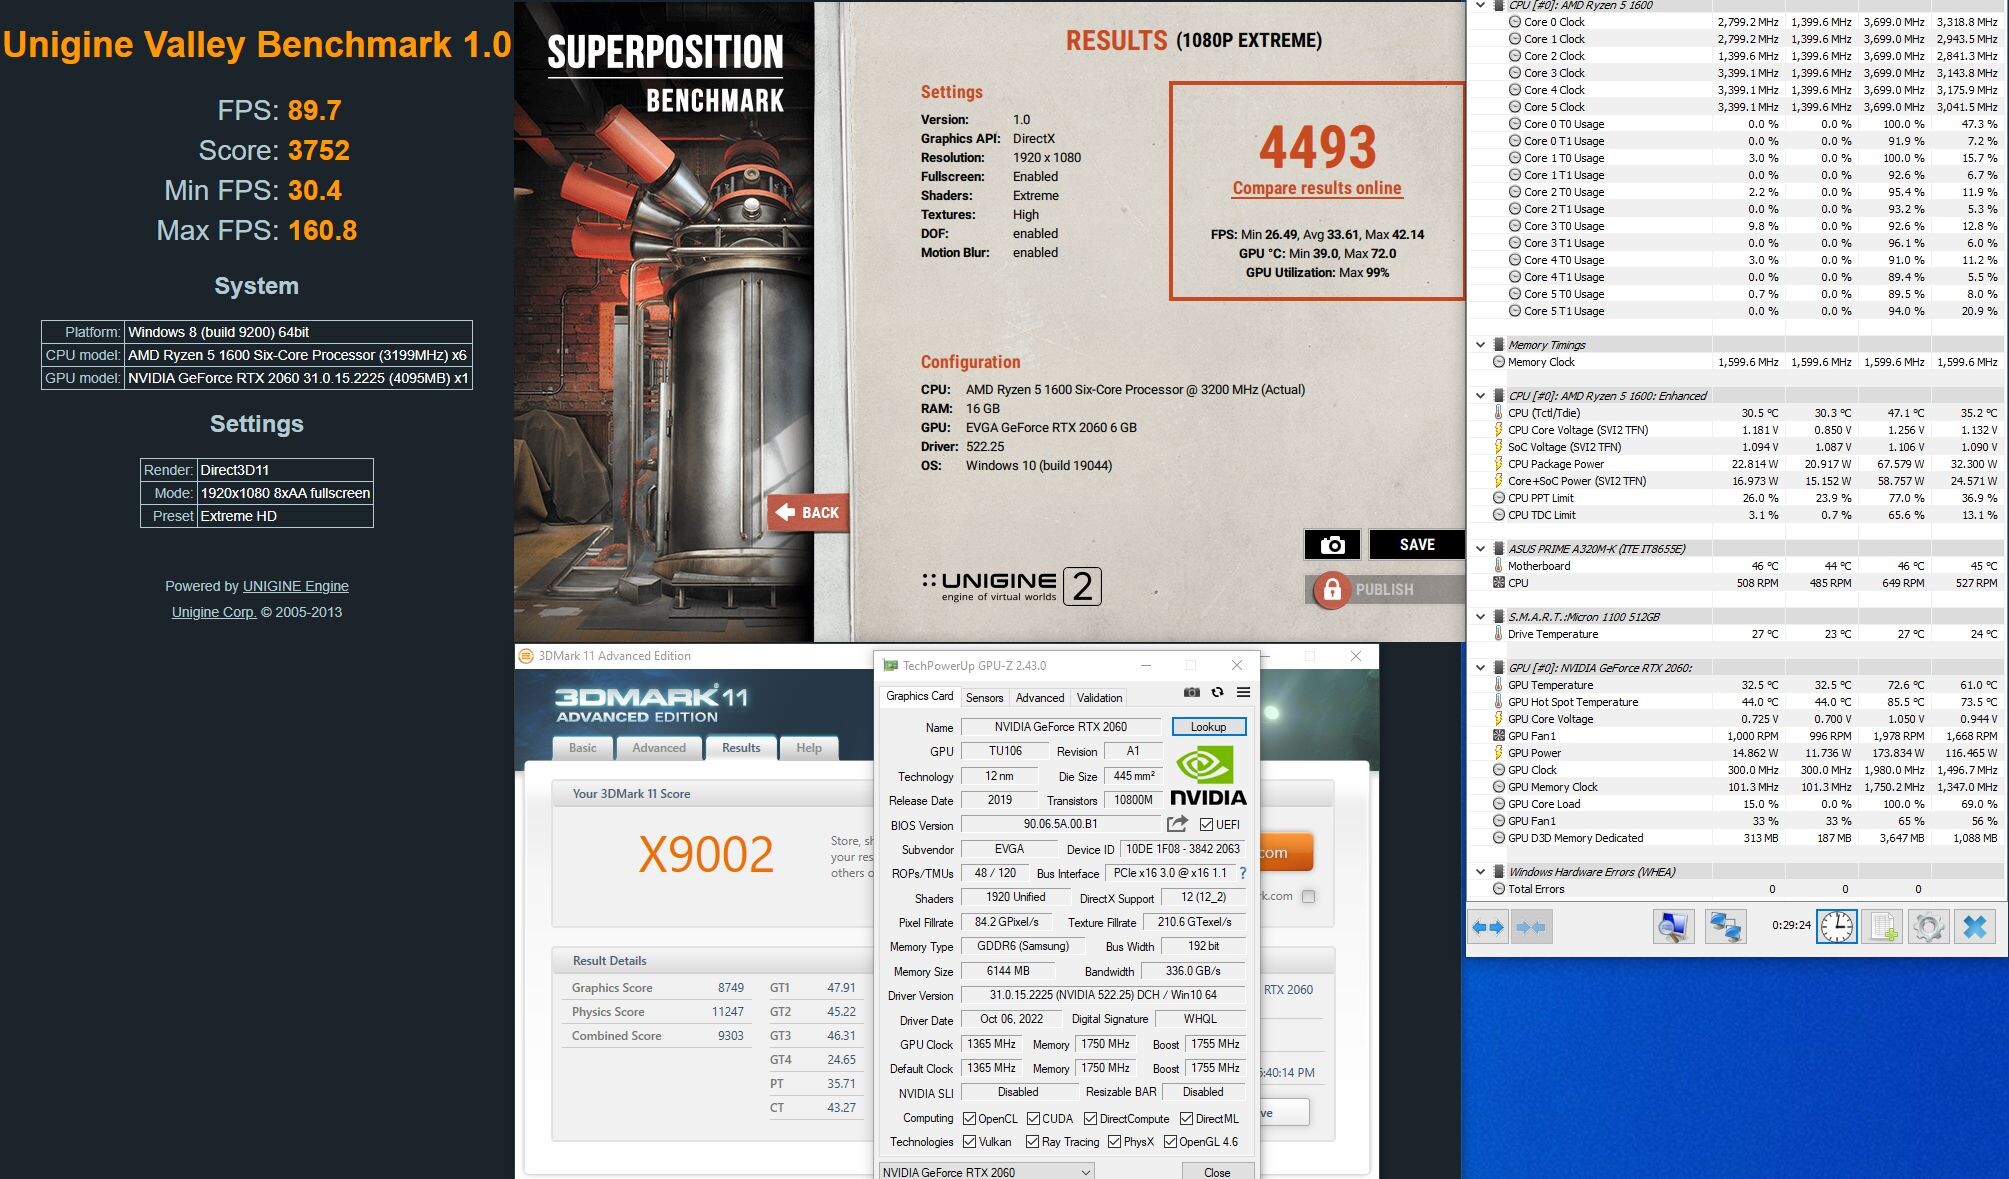The width and height of the screenshot is (2009, 1179).
Task: Select the Graphics Card tab in GPU-Z
Action: pyautogui.click(x=920, y=696)
